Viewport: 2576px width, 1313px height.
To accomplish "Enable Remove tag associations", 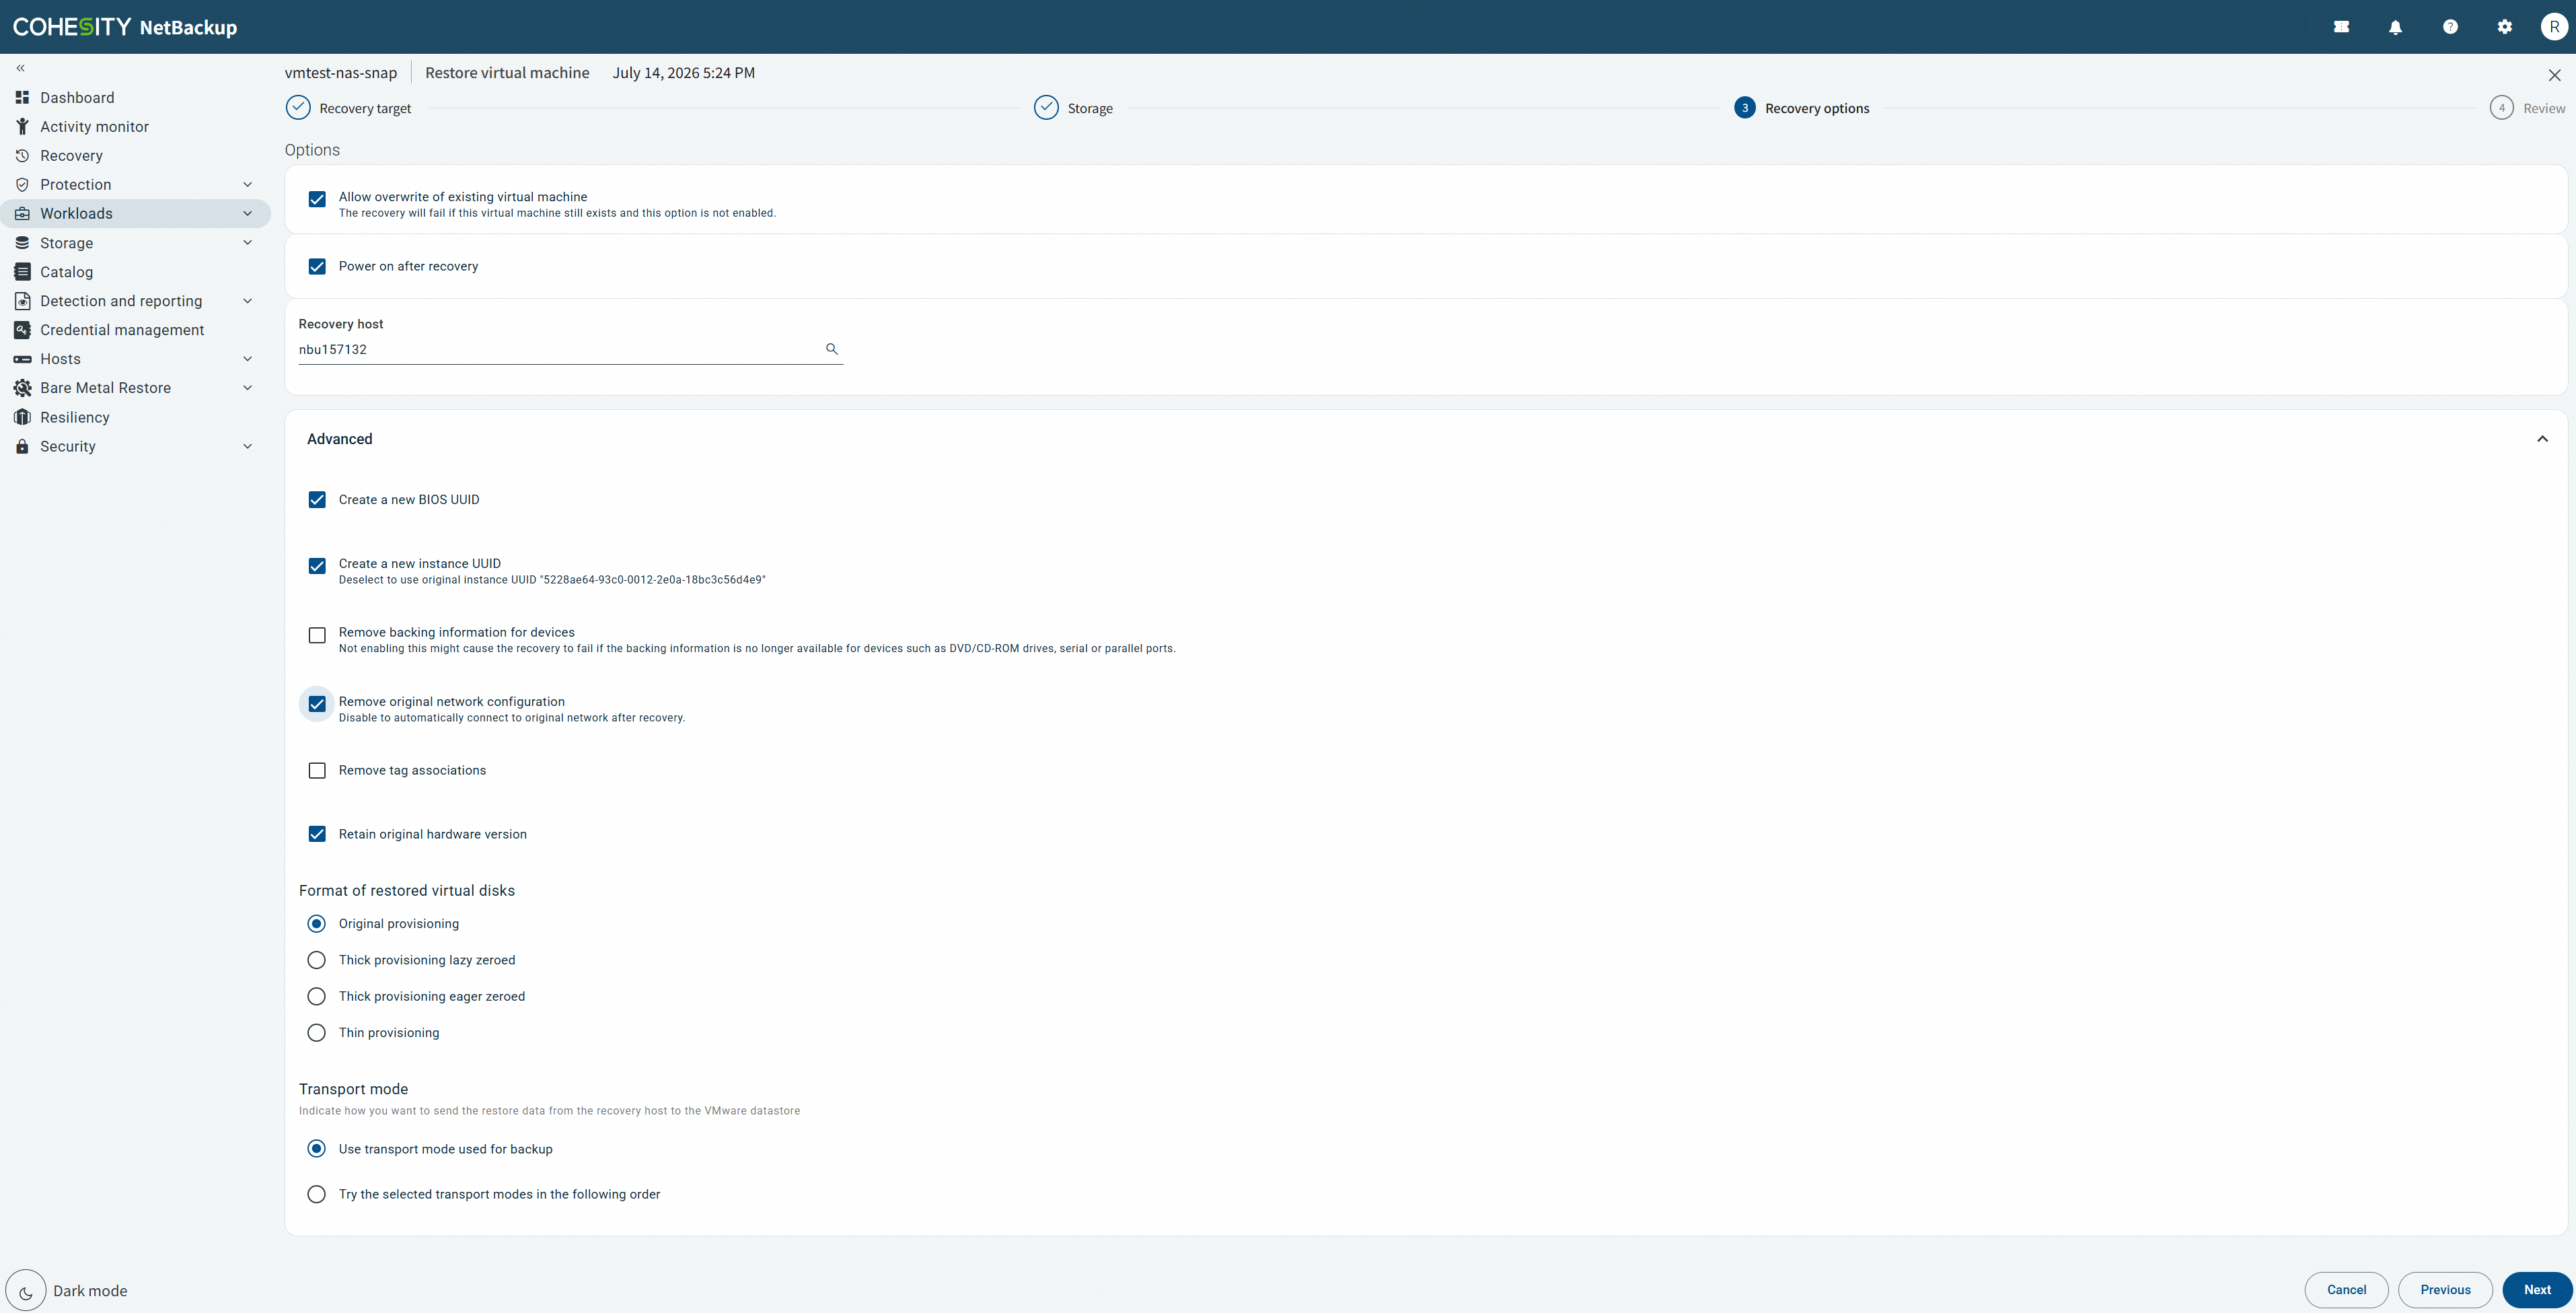I will point(317,770).
